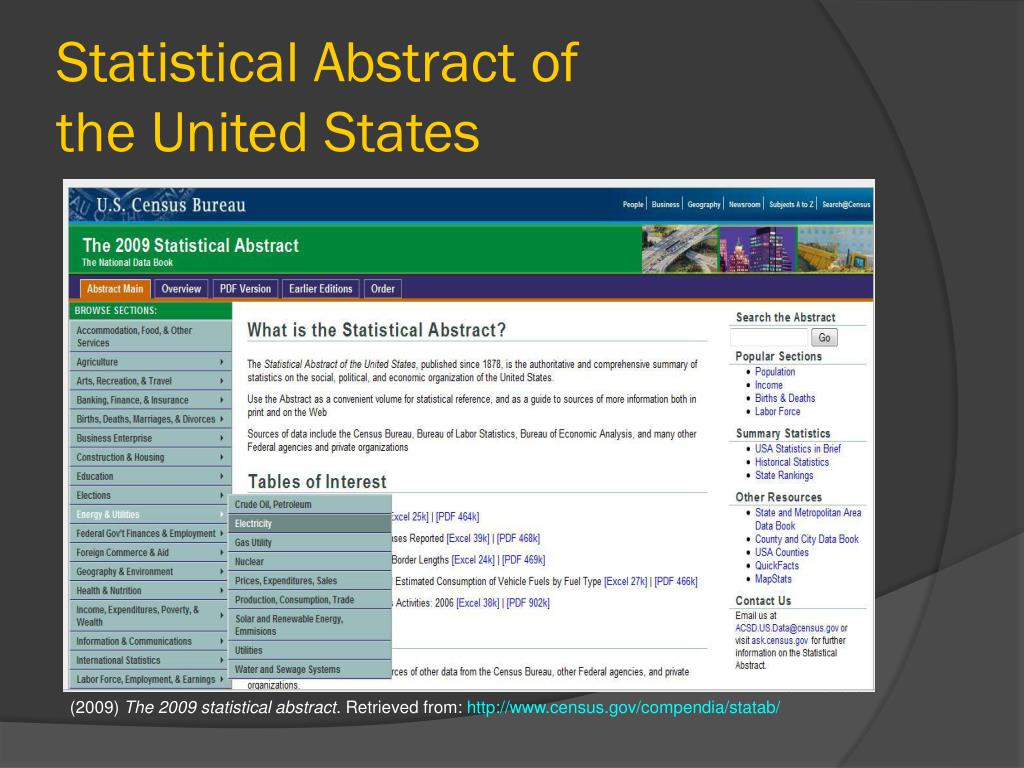Image resolution: width=1024 pixels, height=768 pixels.
Task: Select Production, Consumption, Trade submenu item
Action: point(310,600)
